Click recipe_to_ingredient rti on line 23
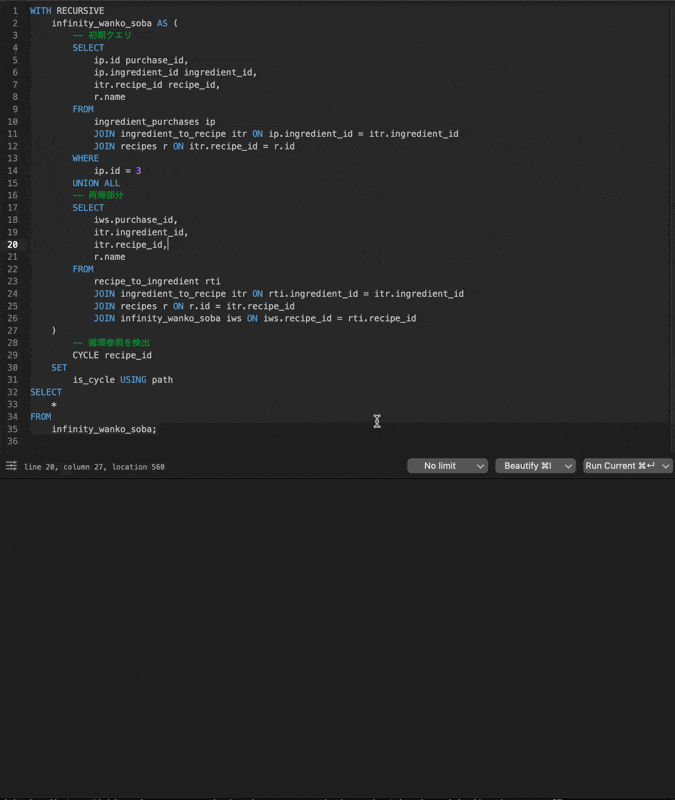This screenshot has height=800, width=675. pyautogui.click(x=157, y=281)
